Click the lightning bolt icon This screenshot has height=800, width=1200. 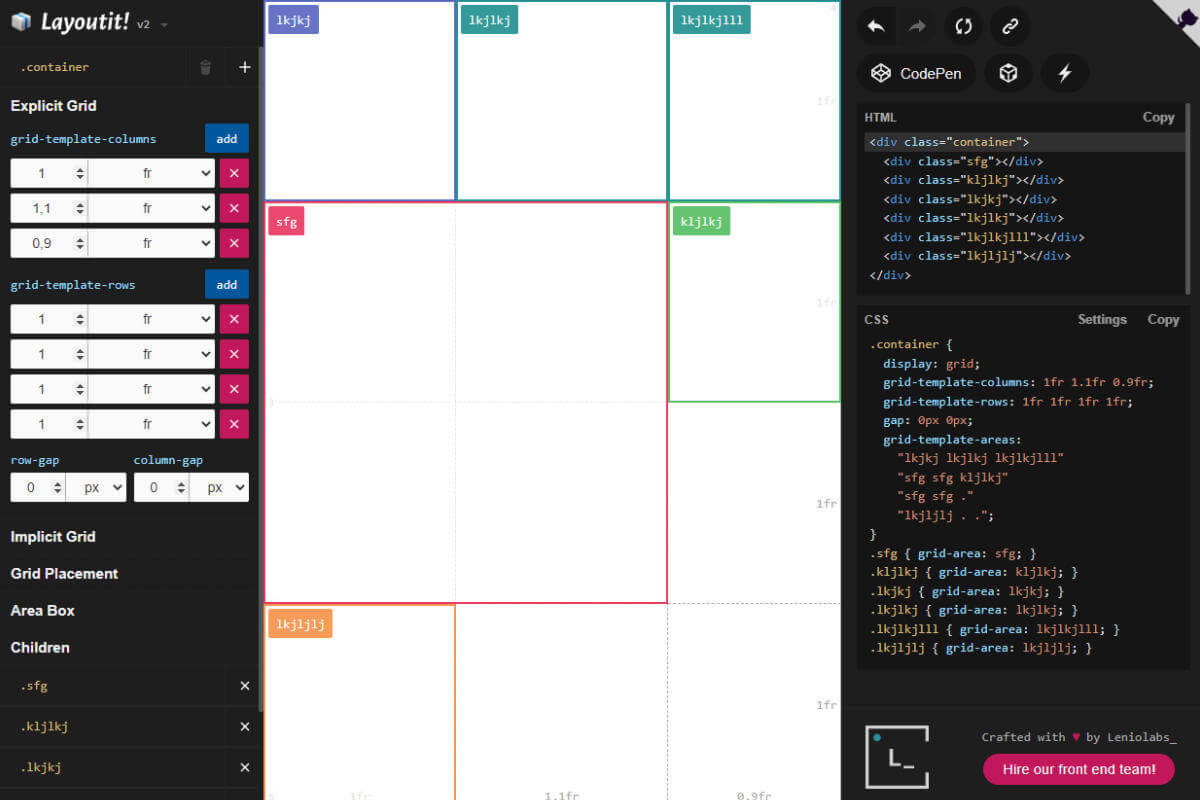pyautogui.click(x=1064, y=73)
